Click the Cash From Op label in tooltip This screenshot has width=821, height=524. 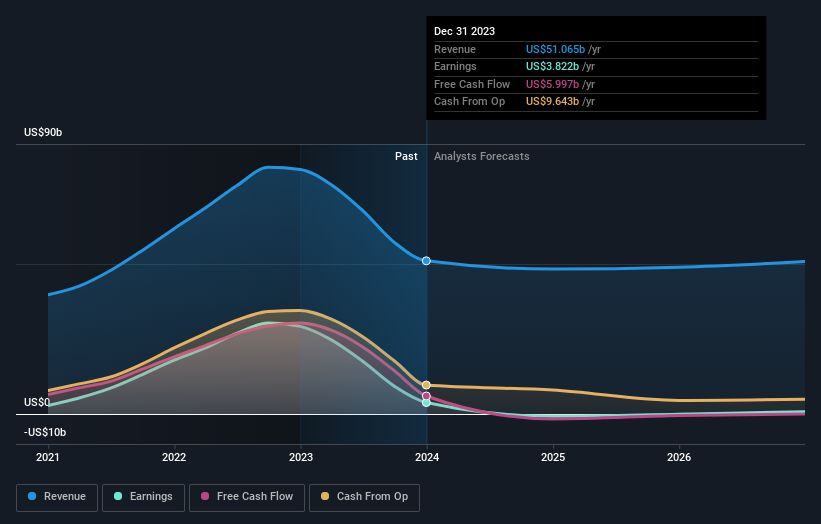tap(469, 102)
